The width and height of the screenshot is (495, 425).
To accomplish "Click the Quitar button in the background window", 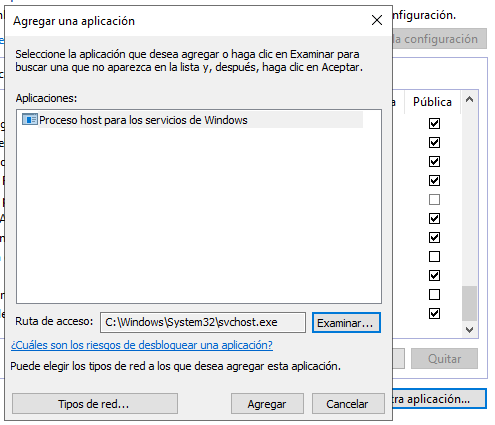I will (444, 359).
